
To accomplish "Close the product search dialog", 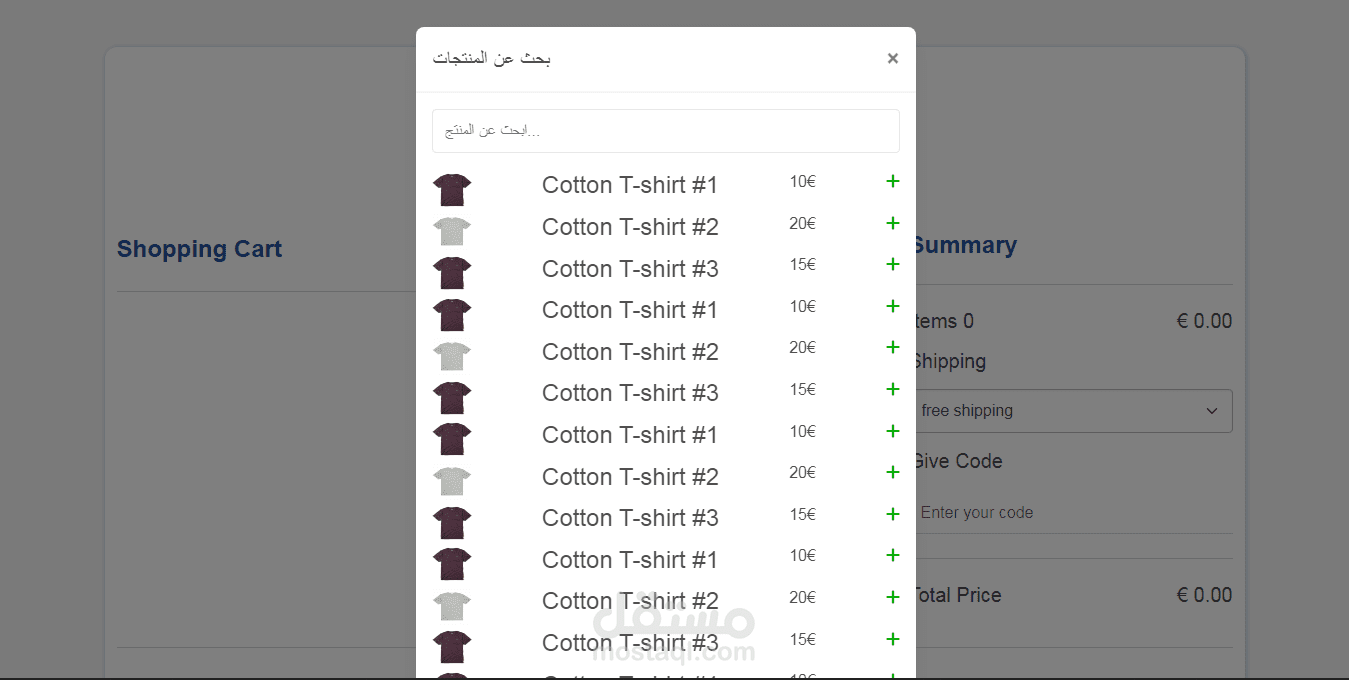I will tap(893, 58).
